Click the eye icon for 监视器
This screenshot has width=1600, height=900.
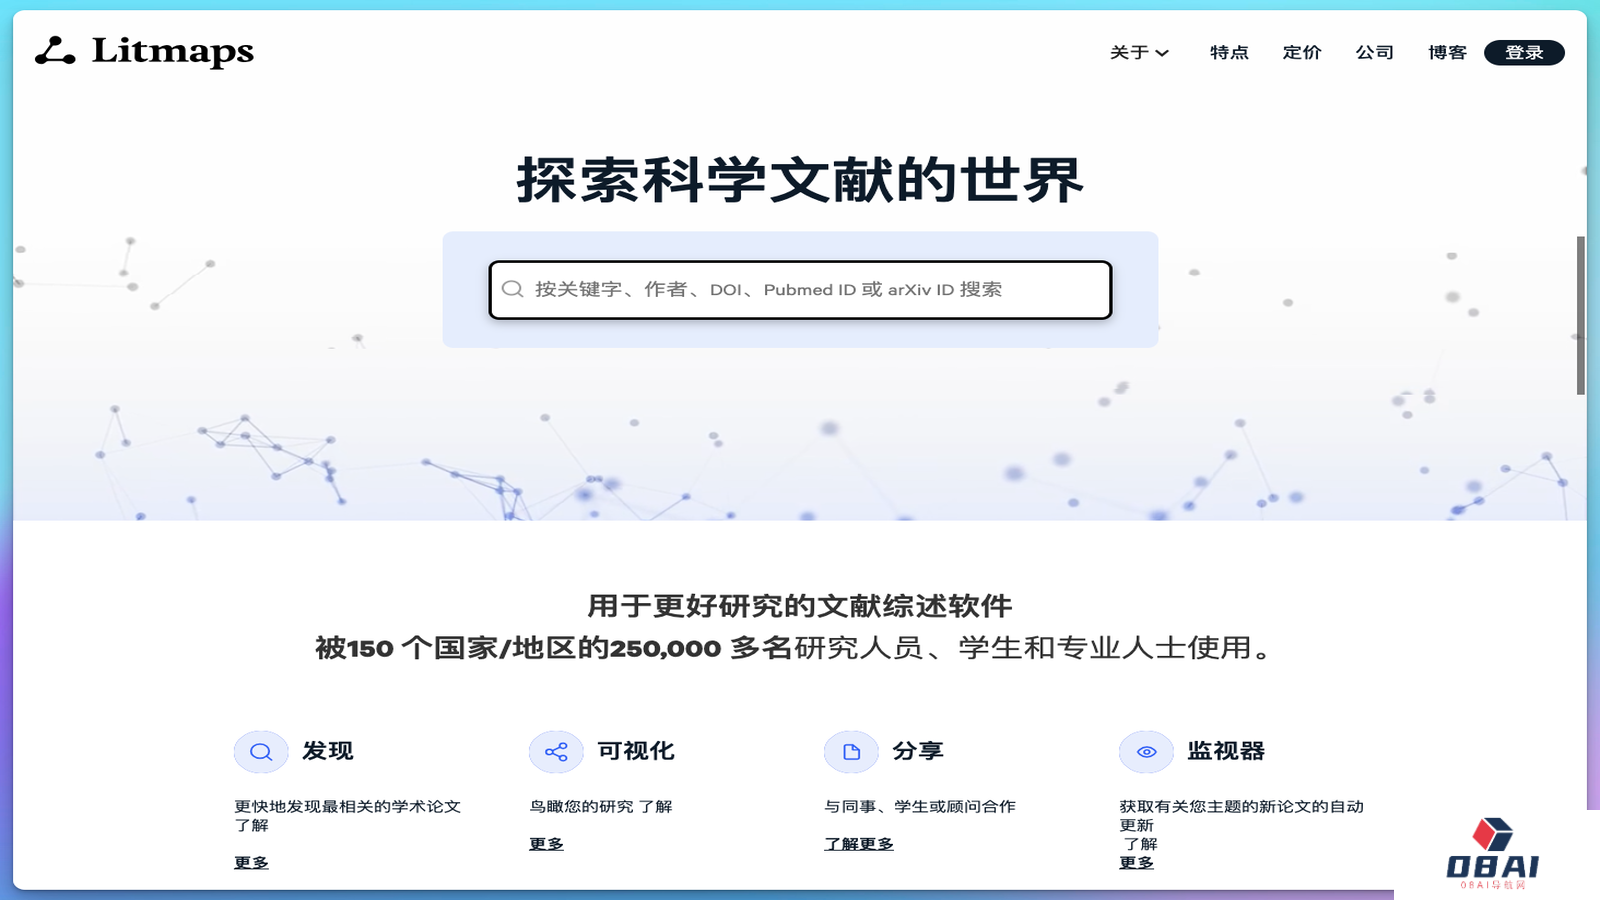click(x=1146, y=751)
